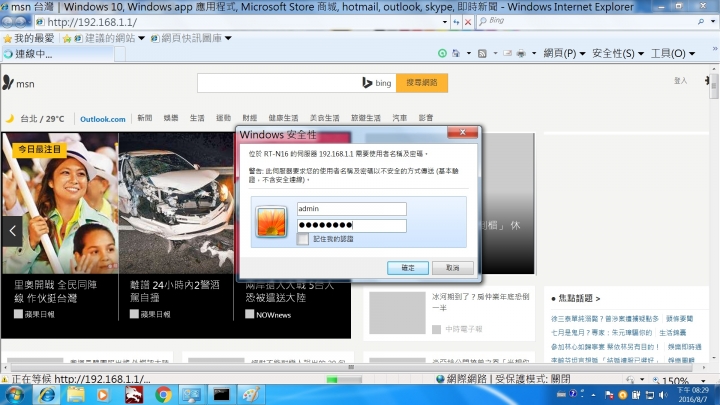This screenshot has height=405, width=720.
Task: Expand the toolbar overflow chevron
Action: [715, 48]
